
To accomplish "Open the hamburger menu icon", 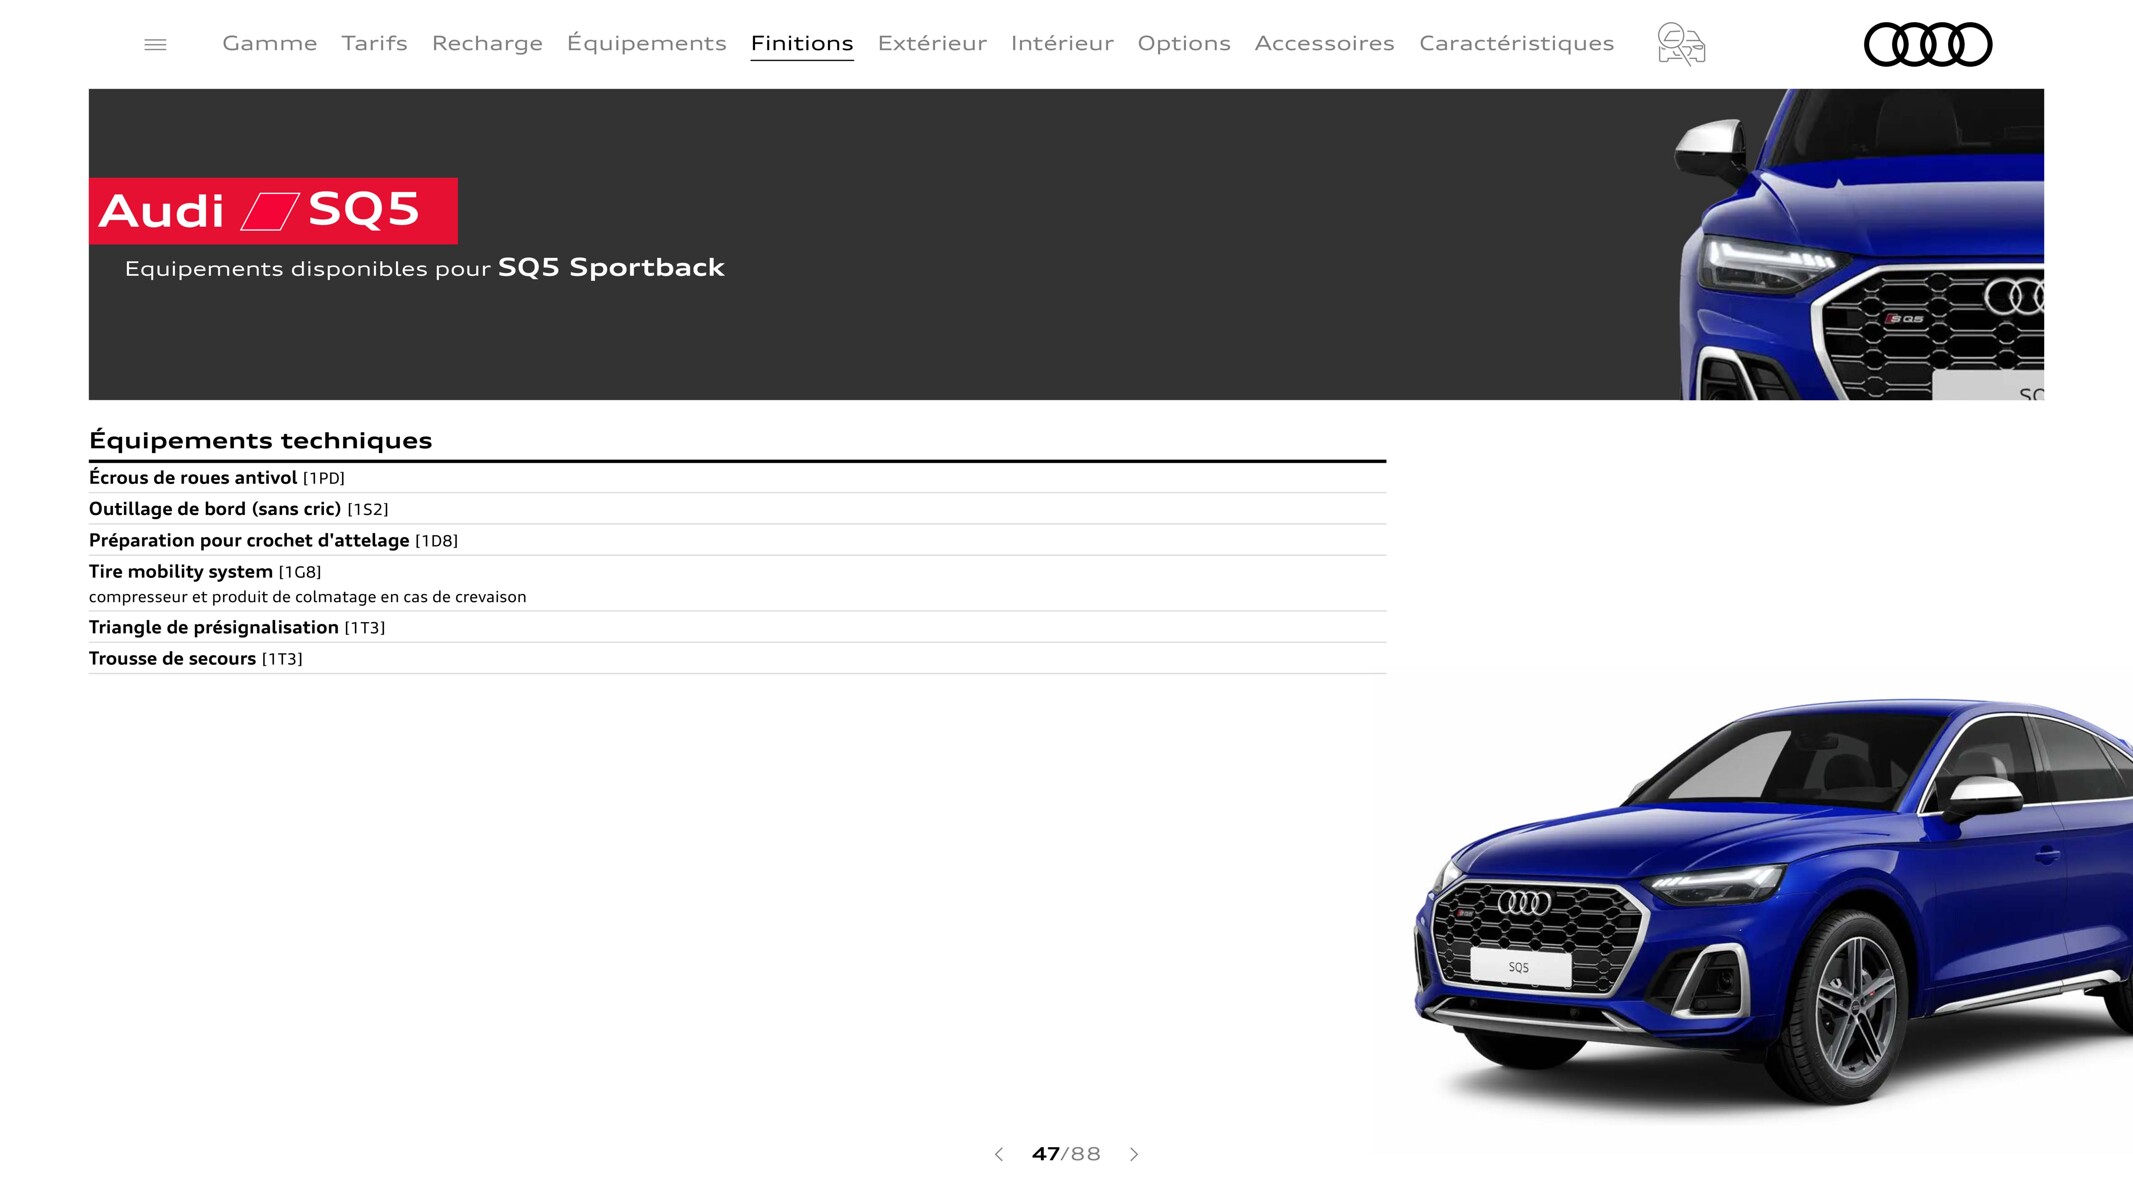I will pyautogui.click(x=155, y=44).
